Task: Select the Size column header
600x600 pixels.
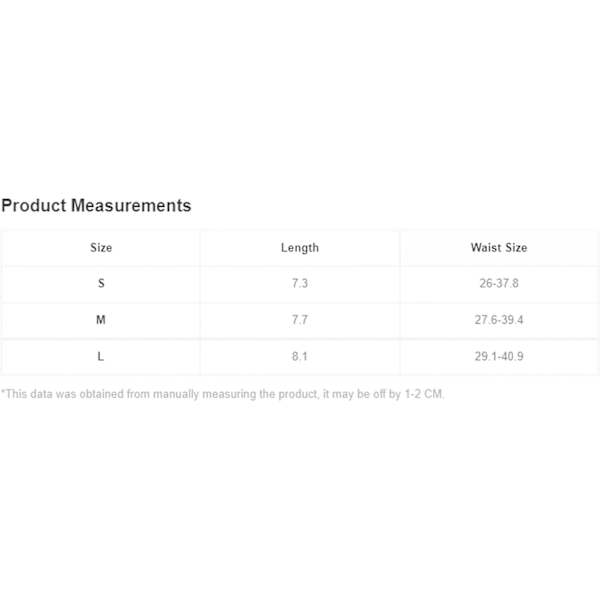Action: pos(101,248)
